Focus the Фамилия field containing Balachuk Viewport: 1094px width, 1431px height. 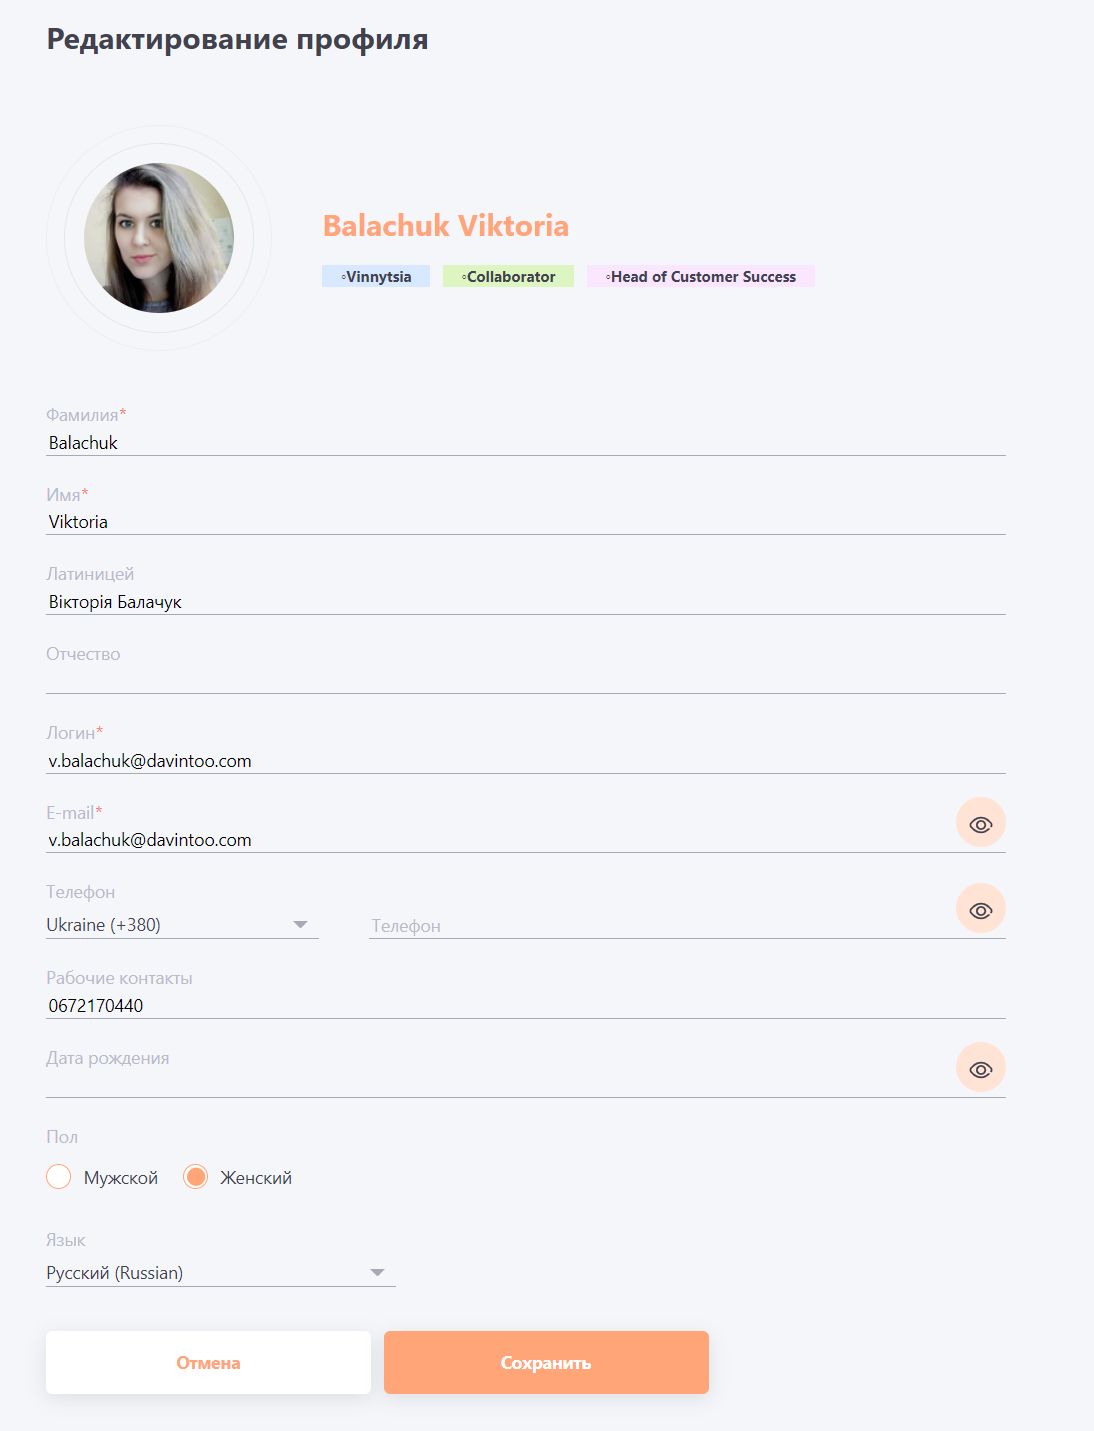[x=526, y=443]
